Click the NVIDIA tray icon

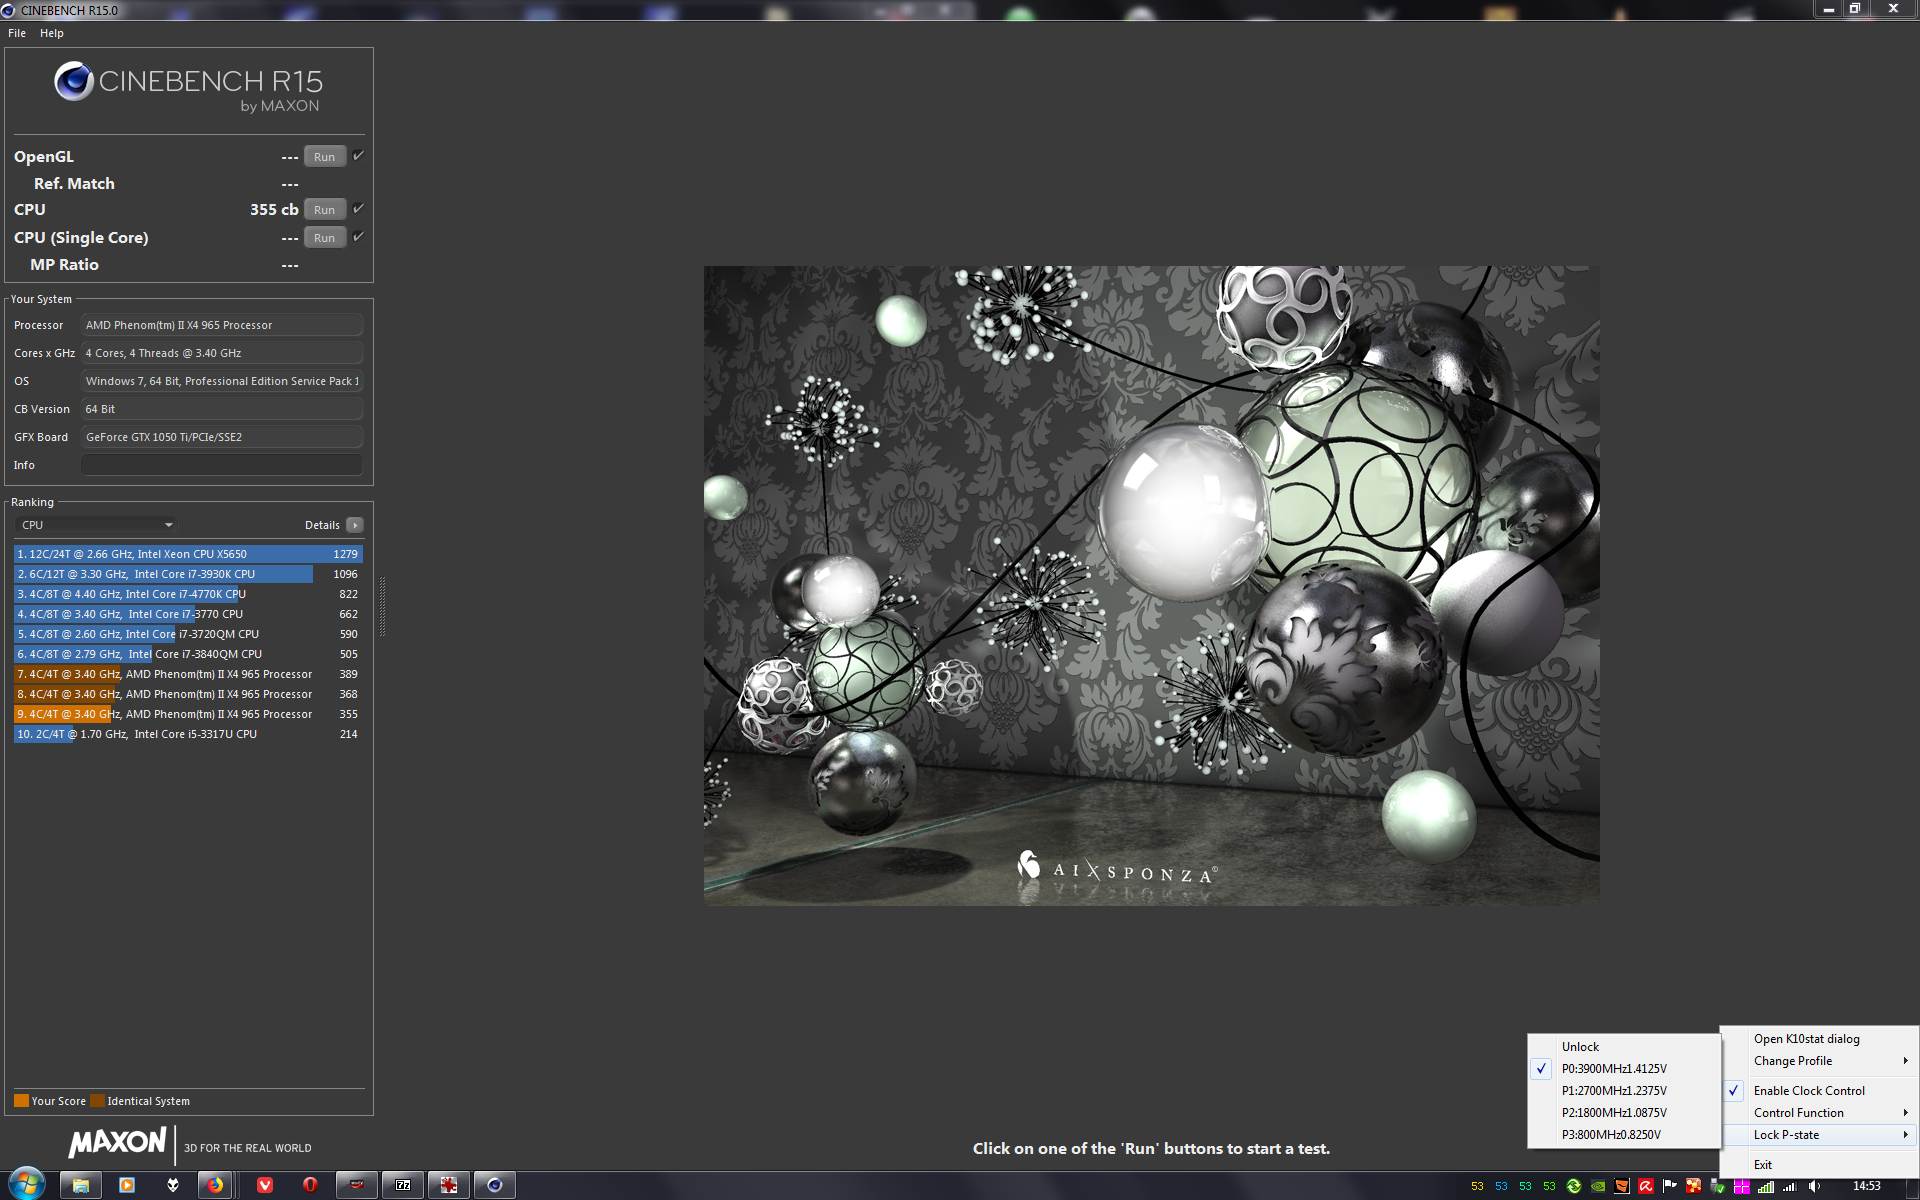point(1598,1186)
